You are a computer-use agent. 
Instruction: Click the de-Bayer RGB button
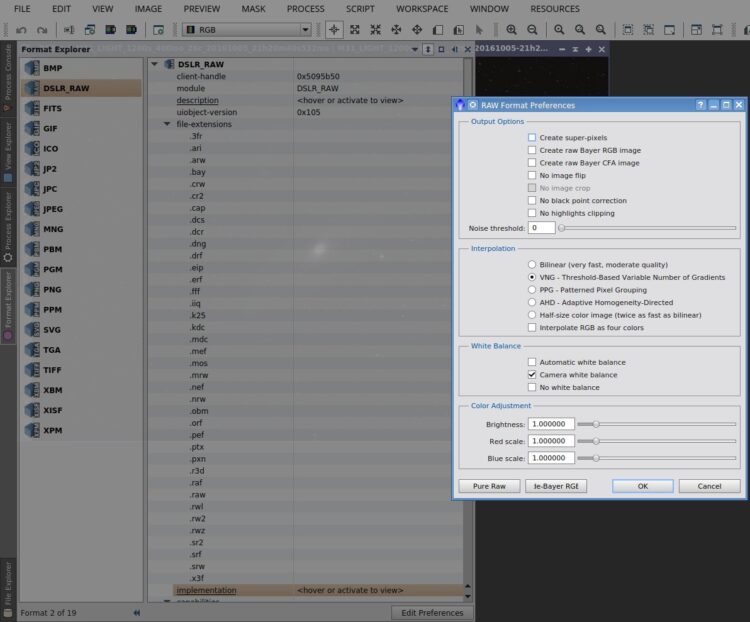tap(556, 486)
